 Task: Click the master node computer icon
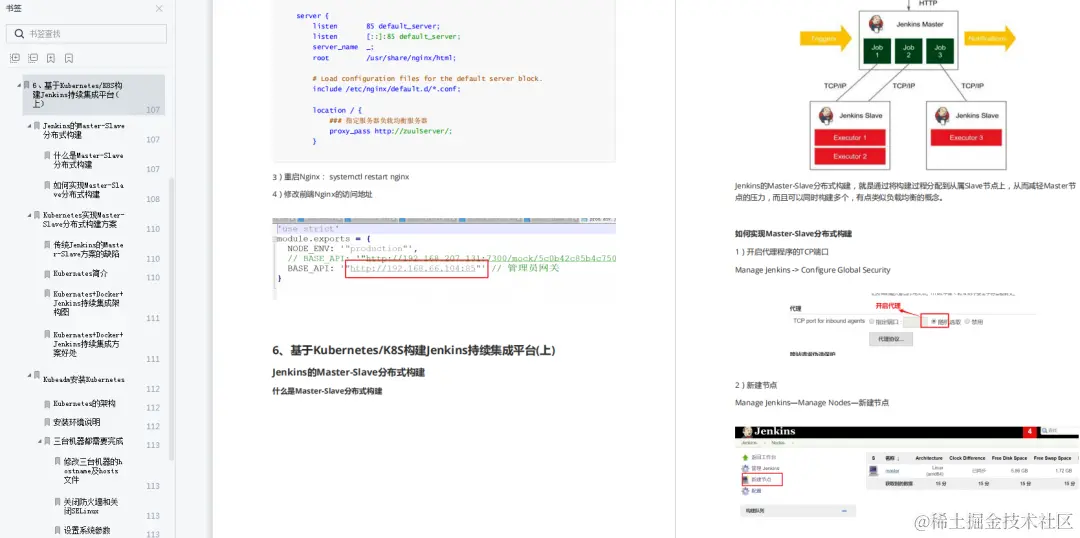click(873, 471)
